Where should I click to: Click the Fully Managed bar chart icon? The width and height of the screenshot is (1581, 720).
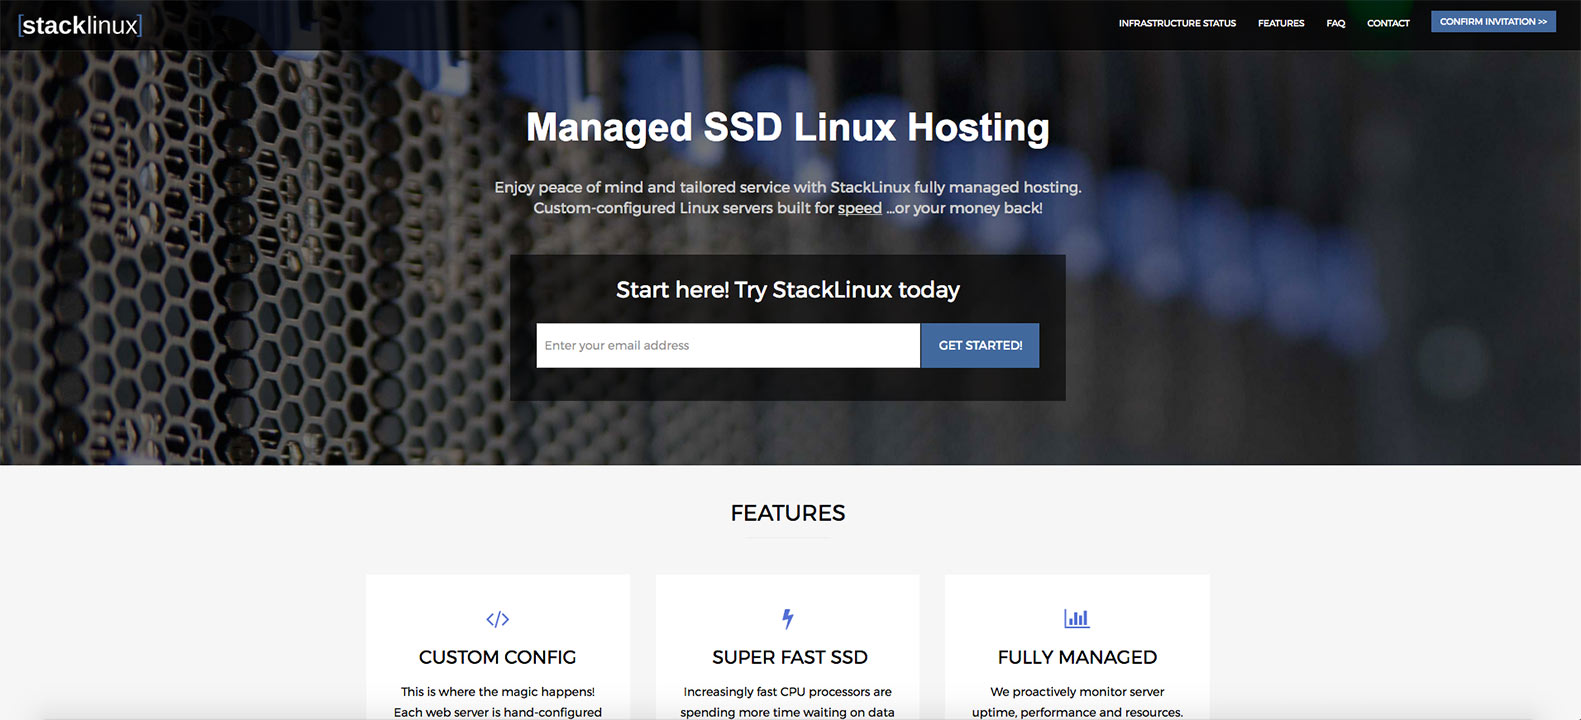tap(1077, 618)
